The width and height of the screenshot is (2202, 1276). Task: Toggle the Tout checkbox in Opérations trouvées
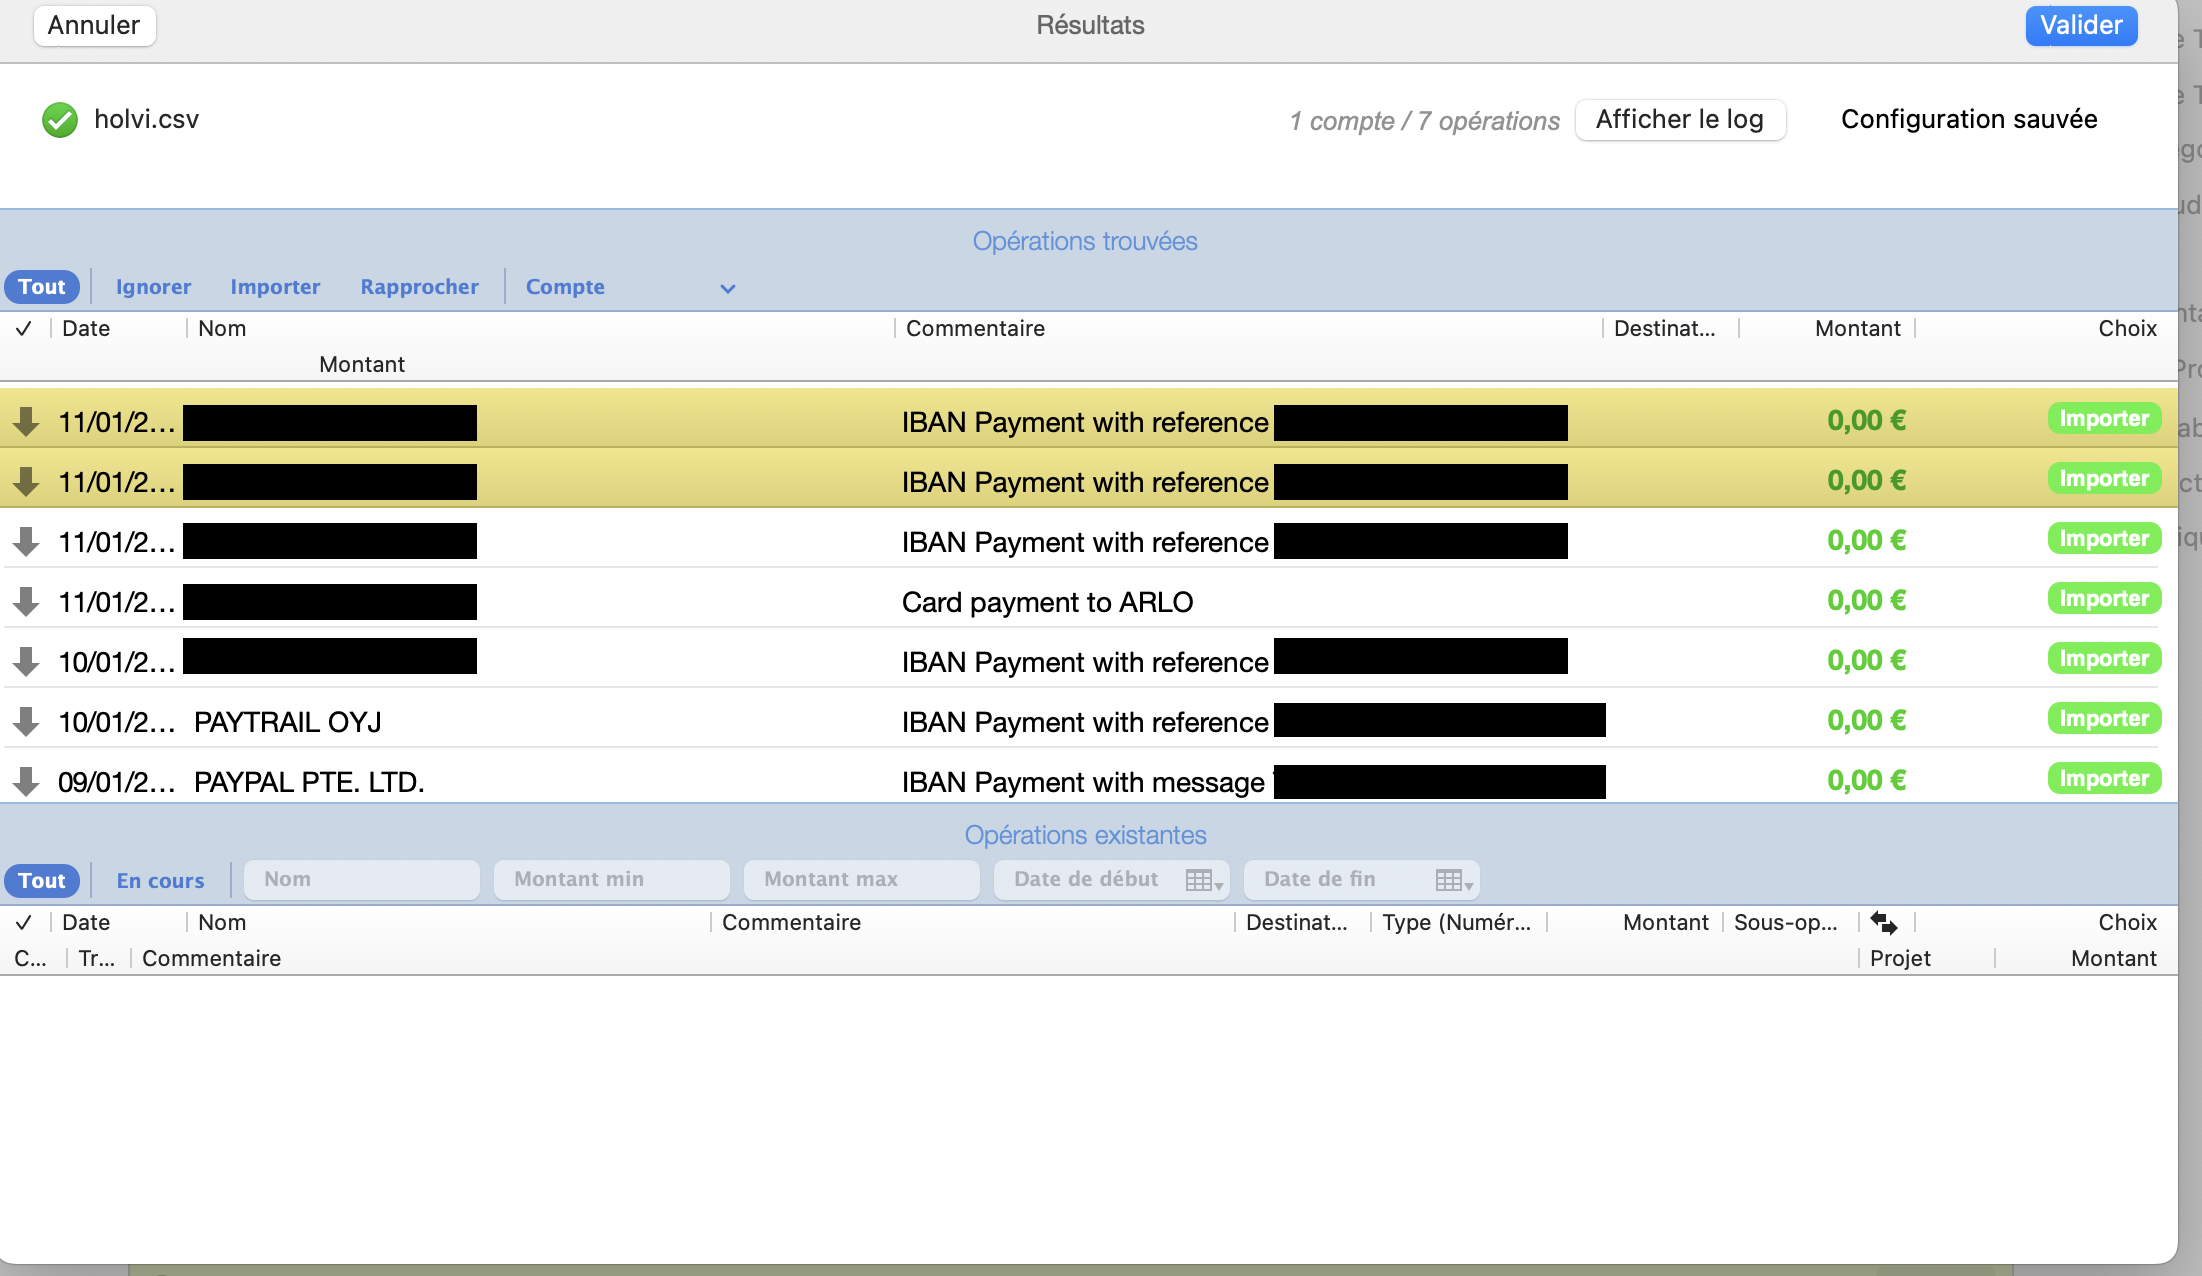21,328
